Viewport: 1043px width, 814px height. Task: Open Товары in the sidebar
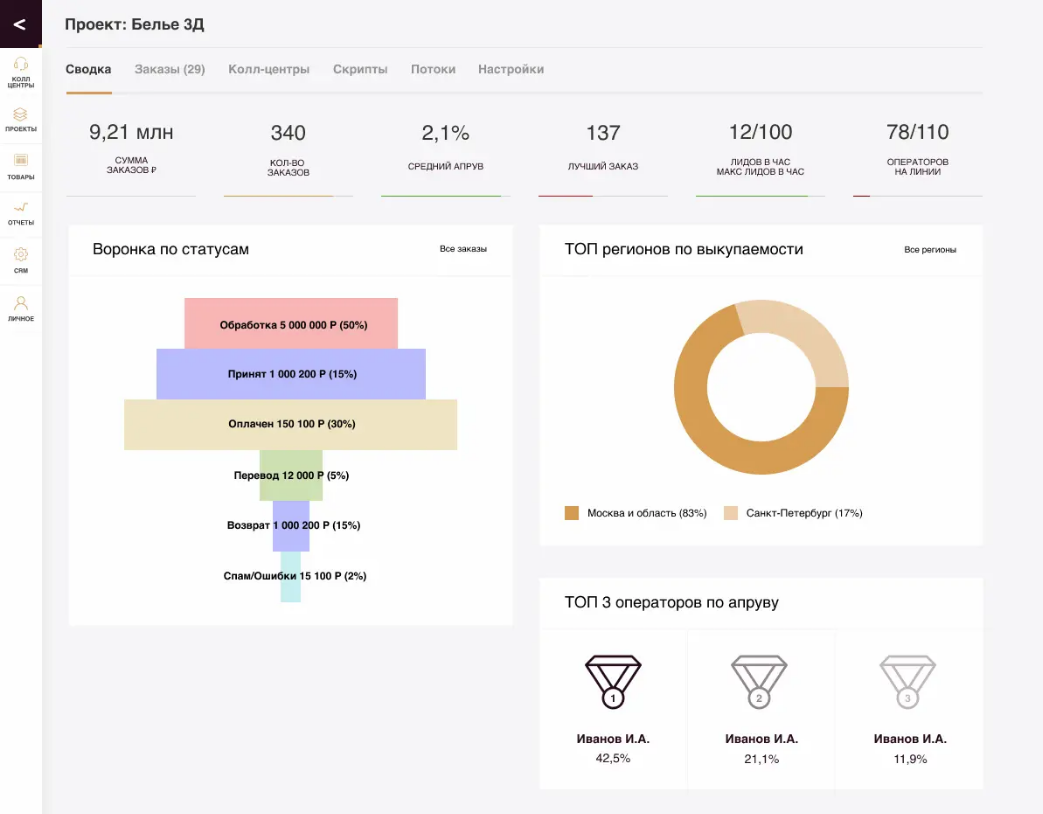[21, 167]
